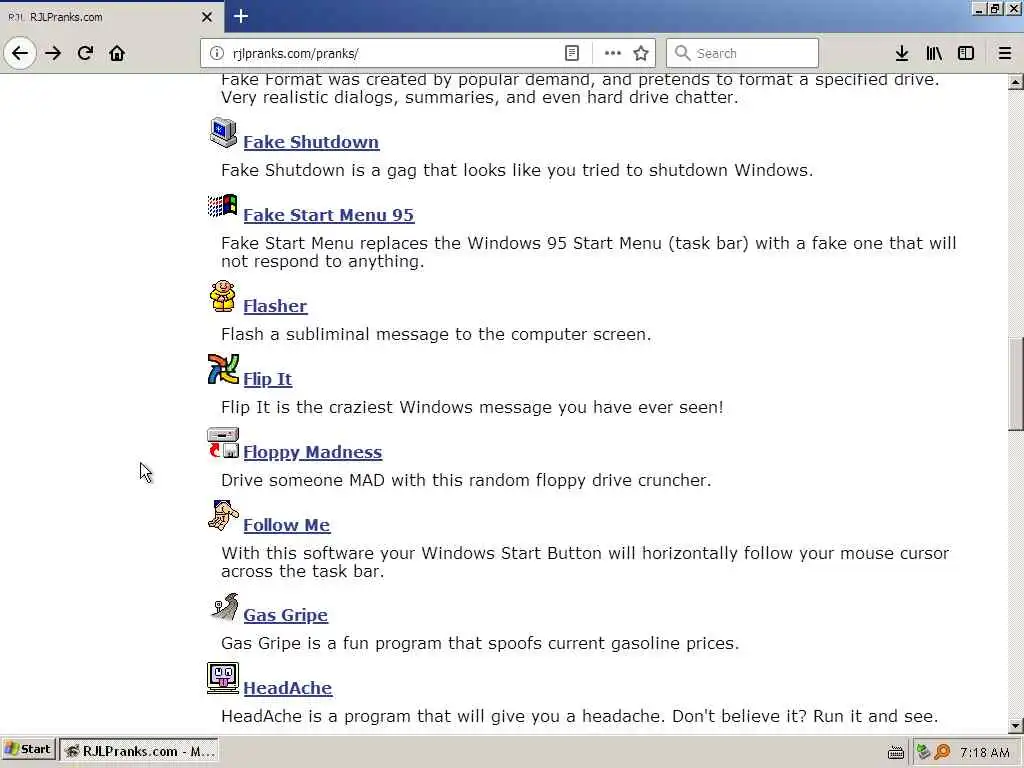Click the vertical scrollbar thumb

click(1016, 383)
